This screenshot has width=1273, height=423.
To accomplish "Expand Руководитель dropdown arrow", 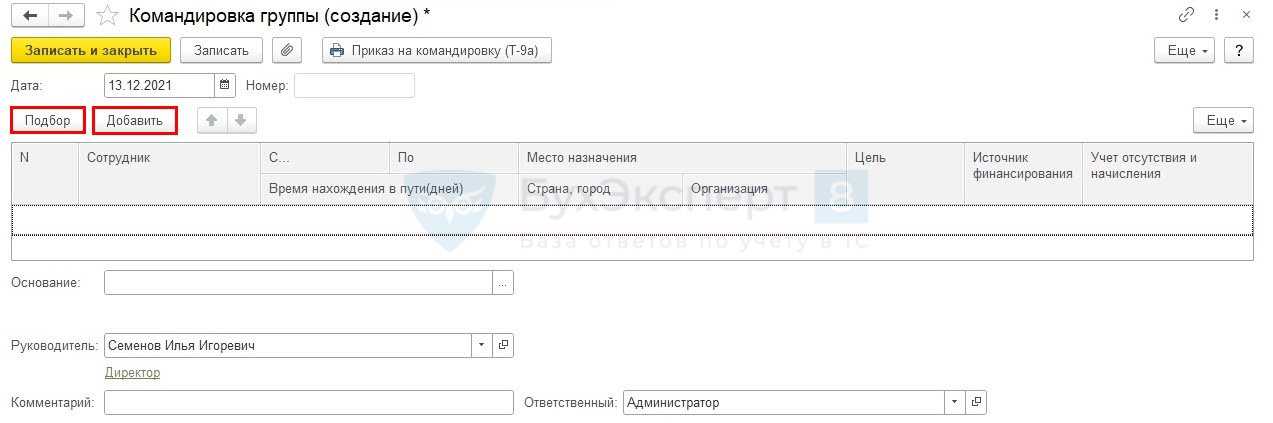I will (482, 345).
